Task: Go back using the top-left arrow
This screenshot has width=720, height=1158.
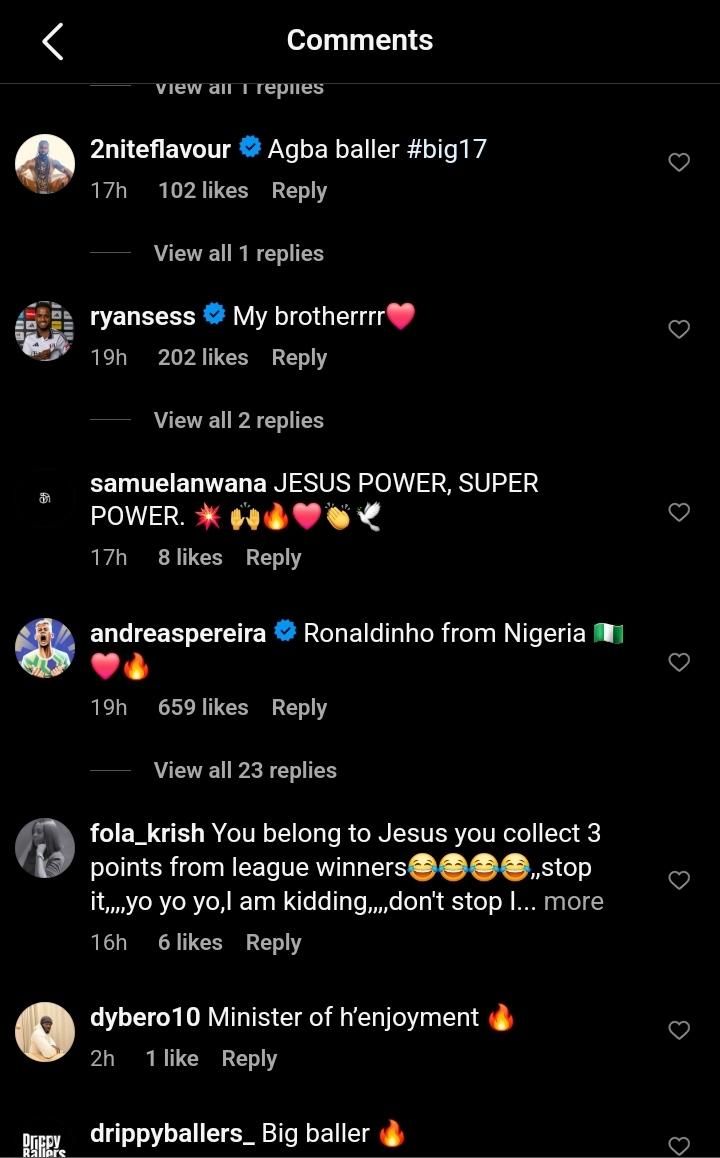Action: (53, 42)
